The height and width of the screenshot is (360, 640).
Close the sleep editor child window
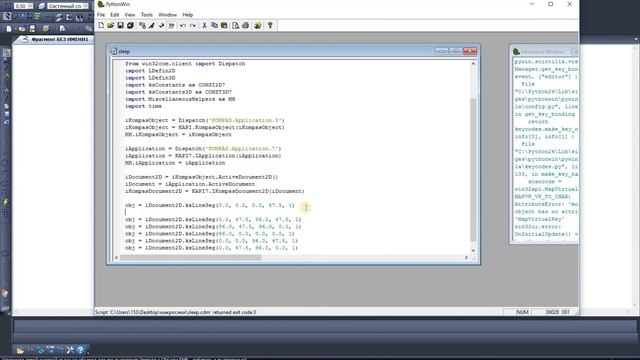470,51
